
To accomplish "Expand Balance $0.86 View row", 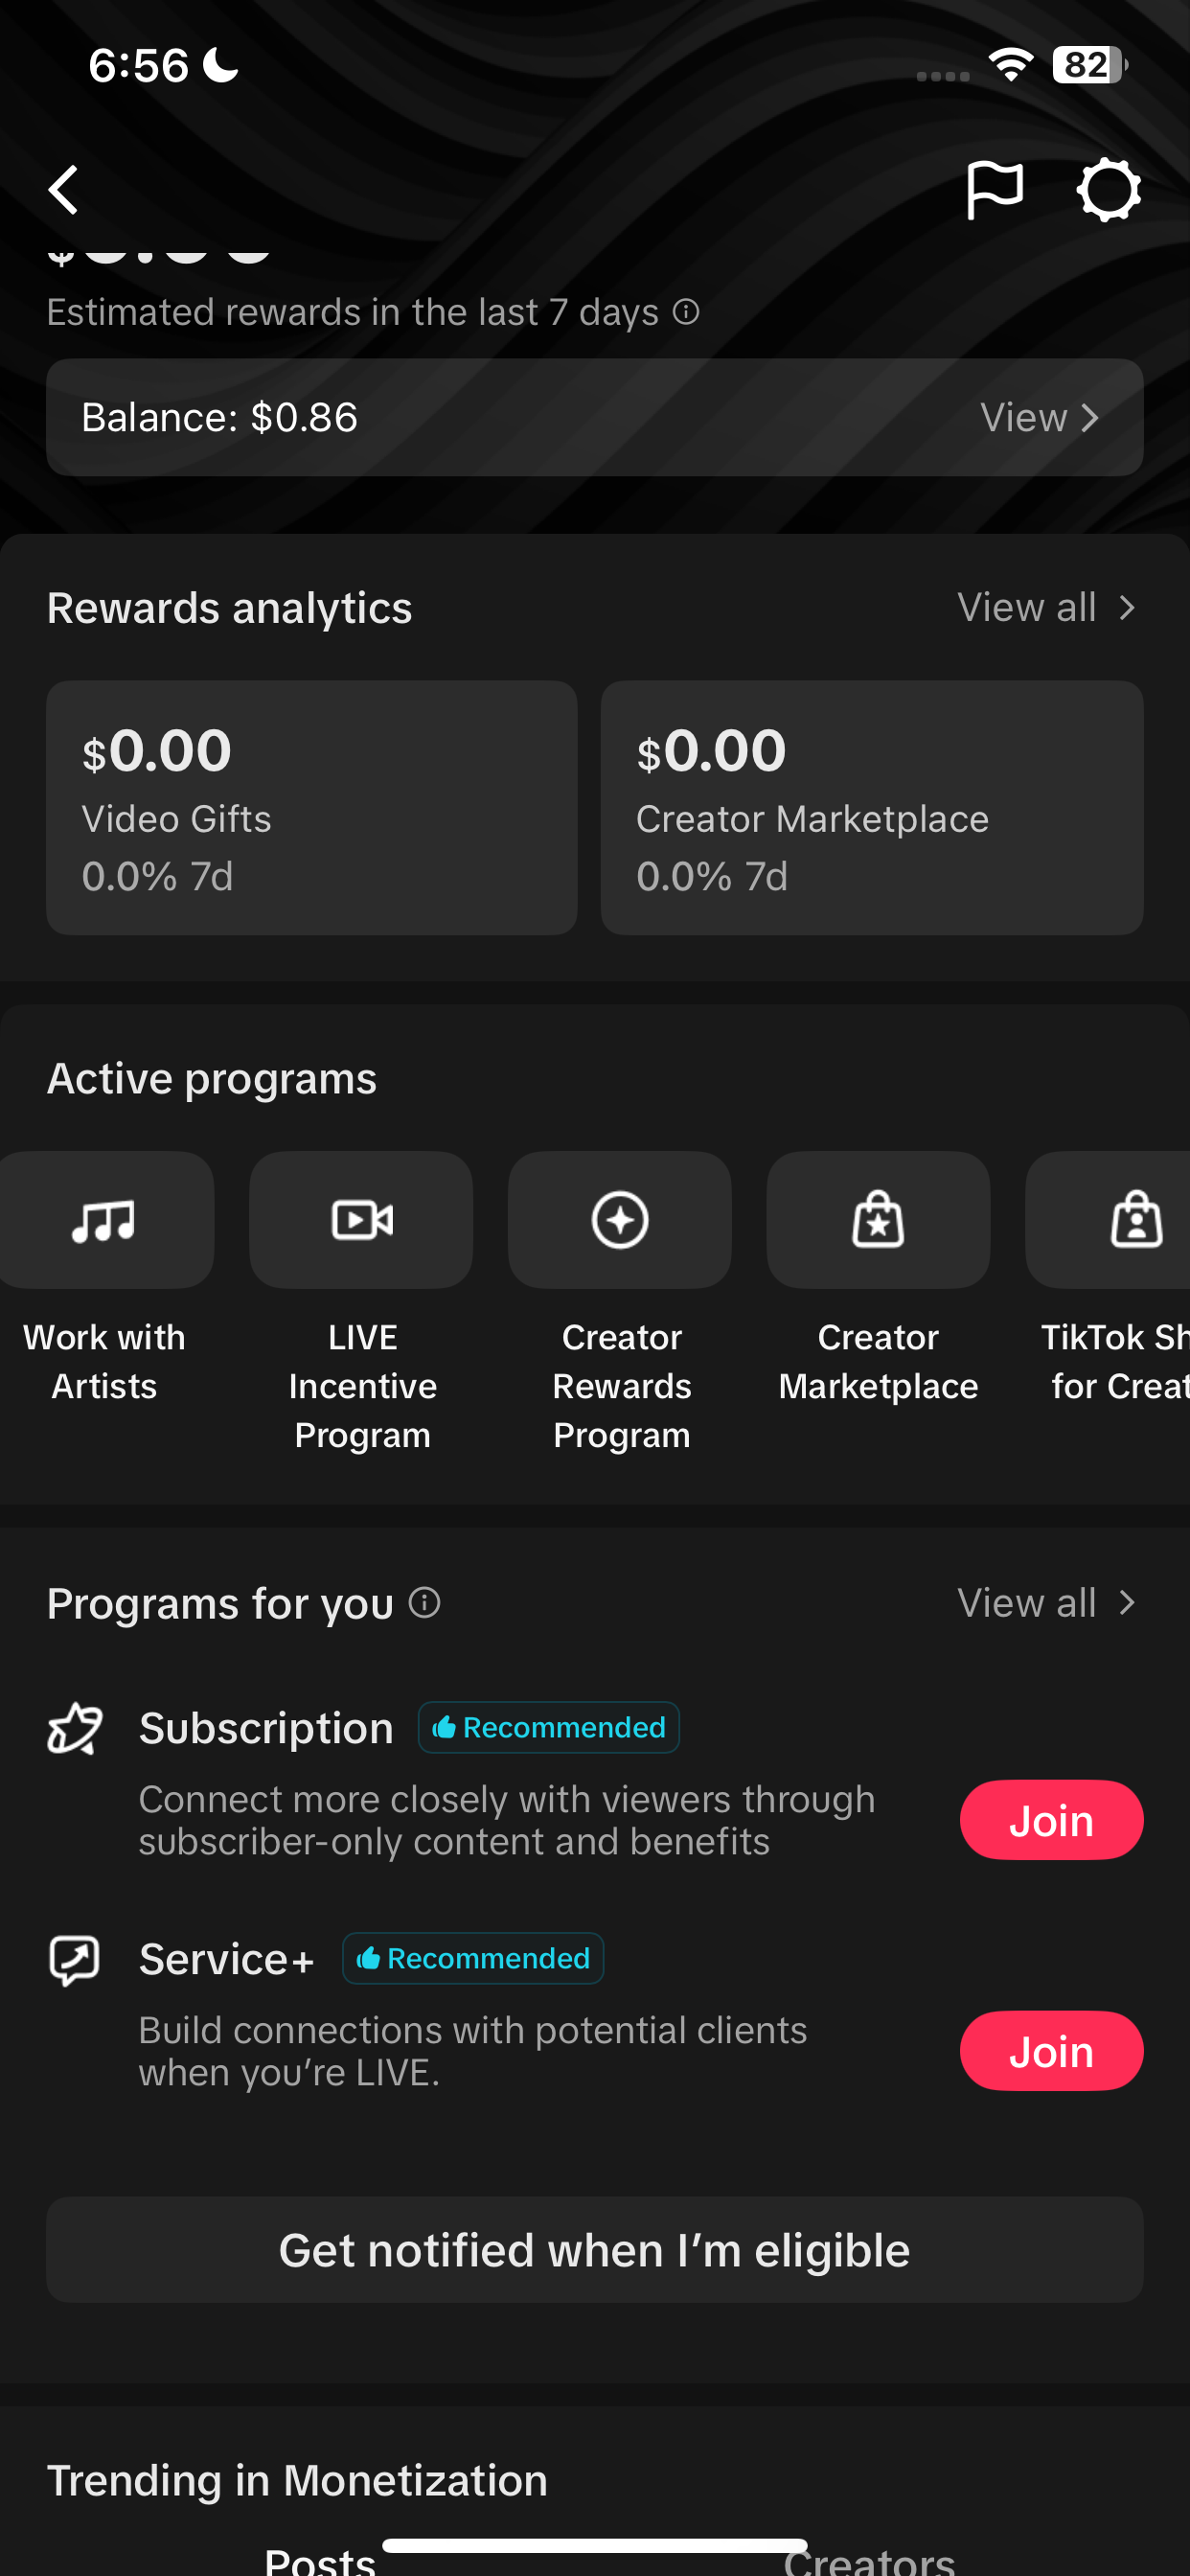I will point(1040,418).
